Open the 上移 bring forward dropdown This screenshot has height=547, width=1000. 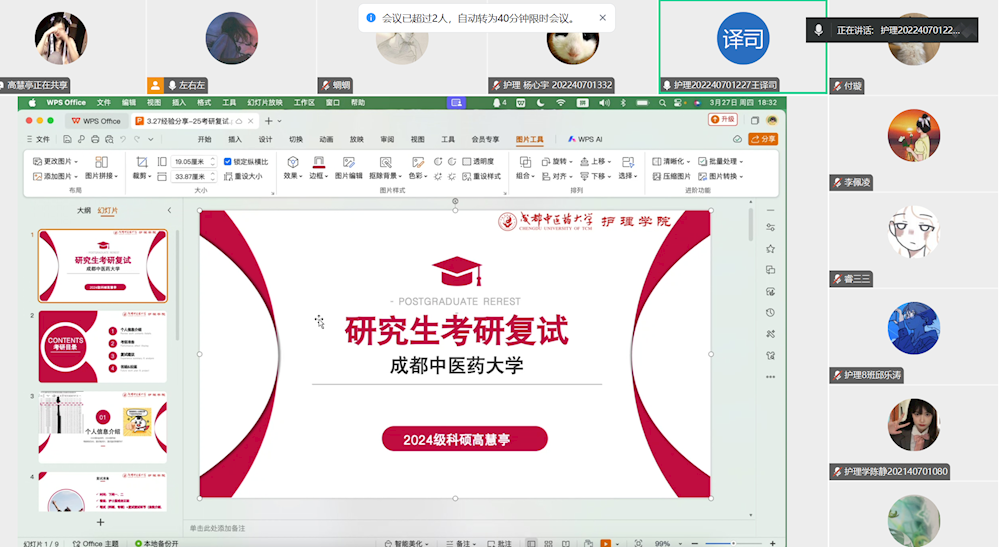596,162
